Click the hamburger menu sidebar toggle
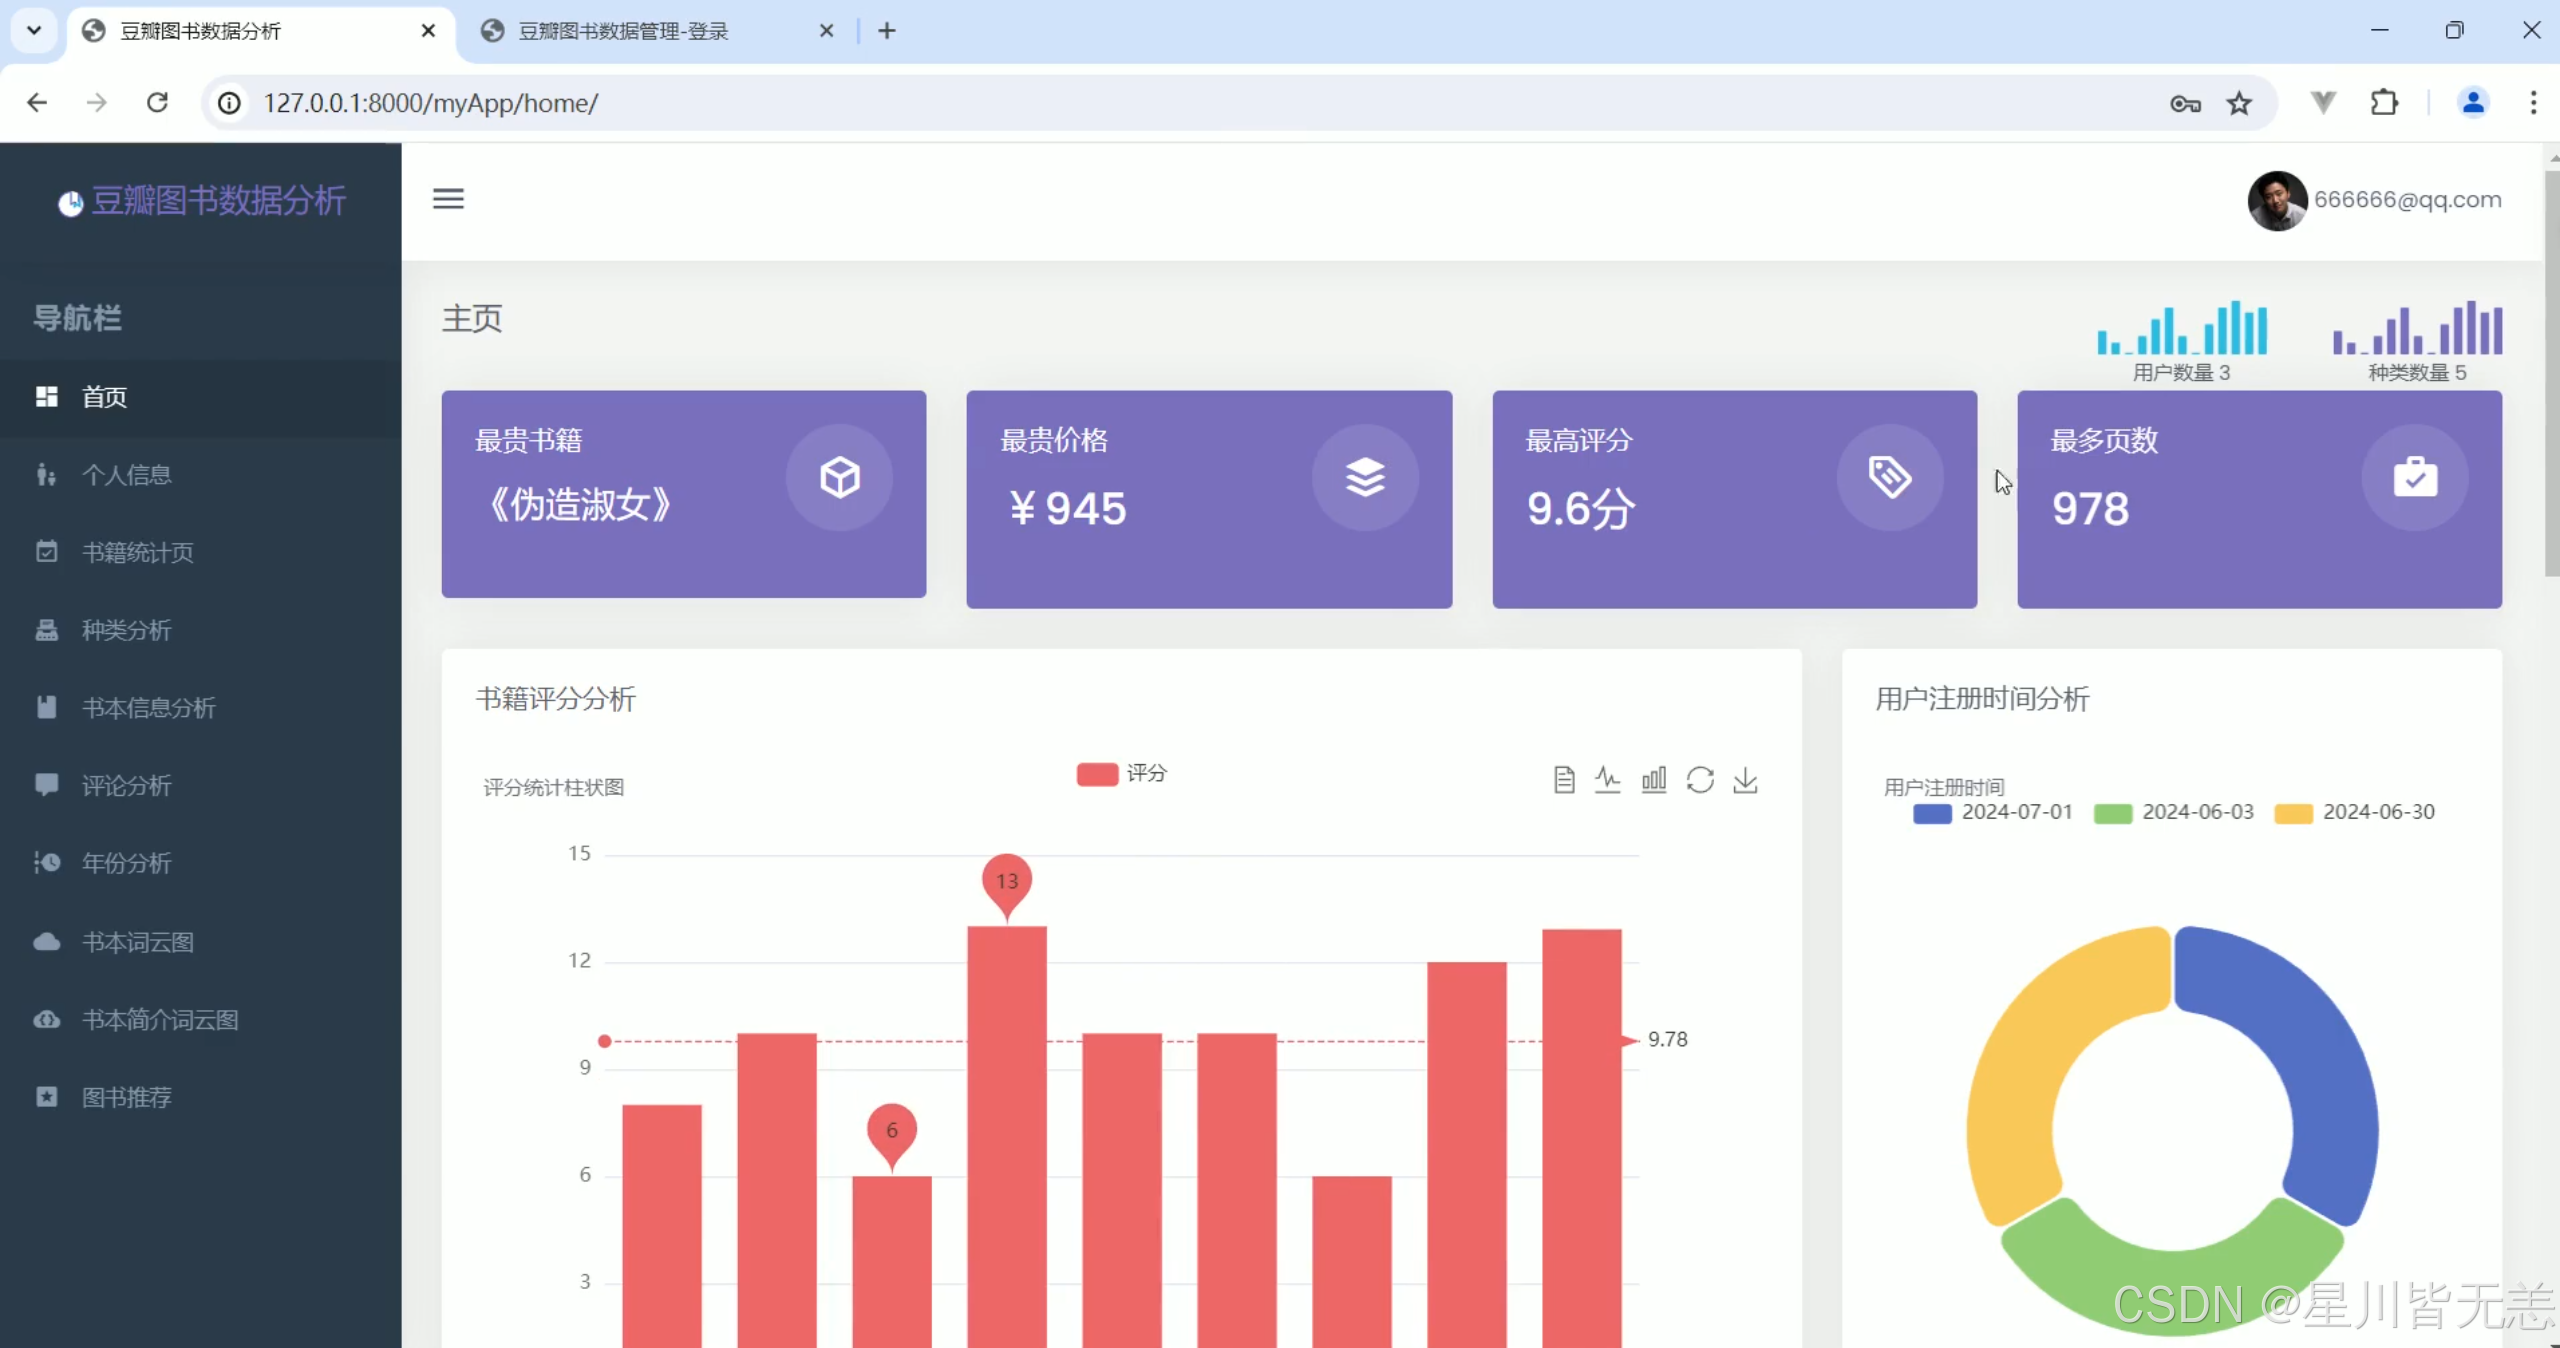Viewport: 2560px width, 1348px height. [448, 199]
